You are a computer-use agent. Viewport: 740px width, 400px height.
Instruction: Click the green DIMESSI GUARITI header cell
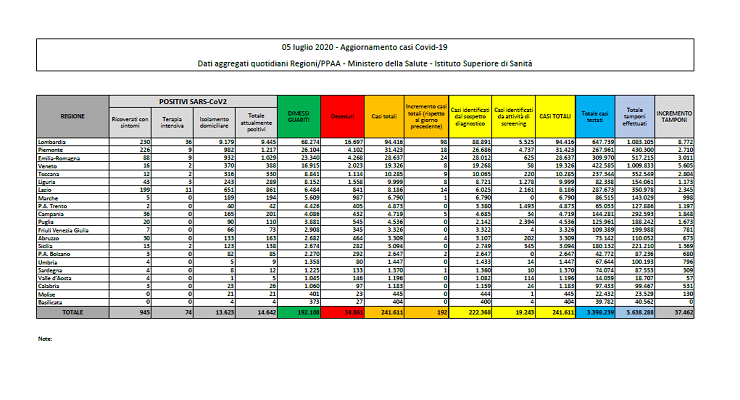(296, 117)
